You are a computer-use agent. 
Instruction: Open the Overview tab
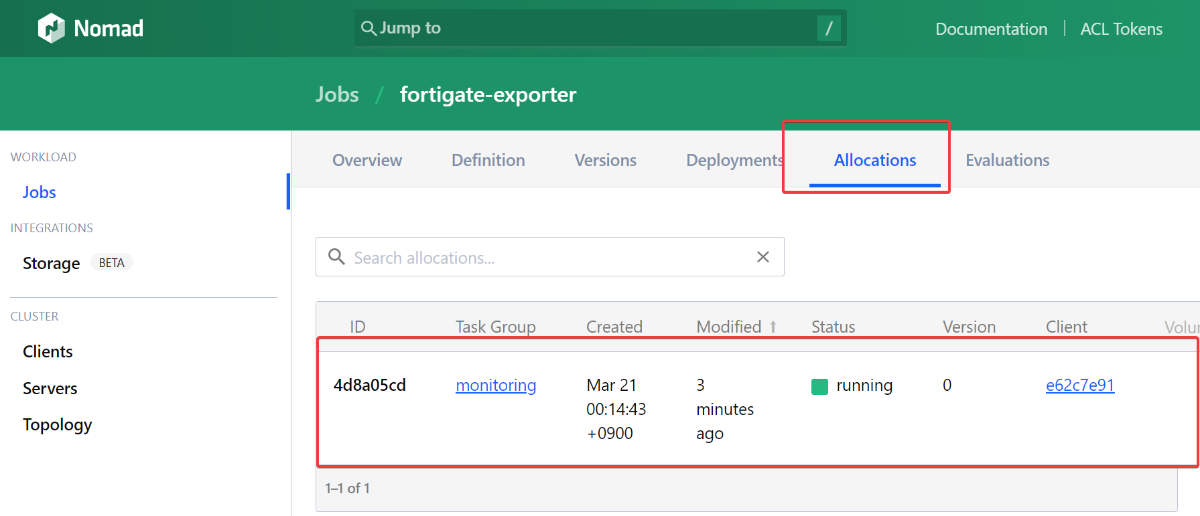(367, 160)
